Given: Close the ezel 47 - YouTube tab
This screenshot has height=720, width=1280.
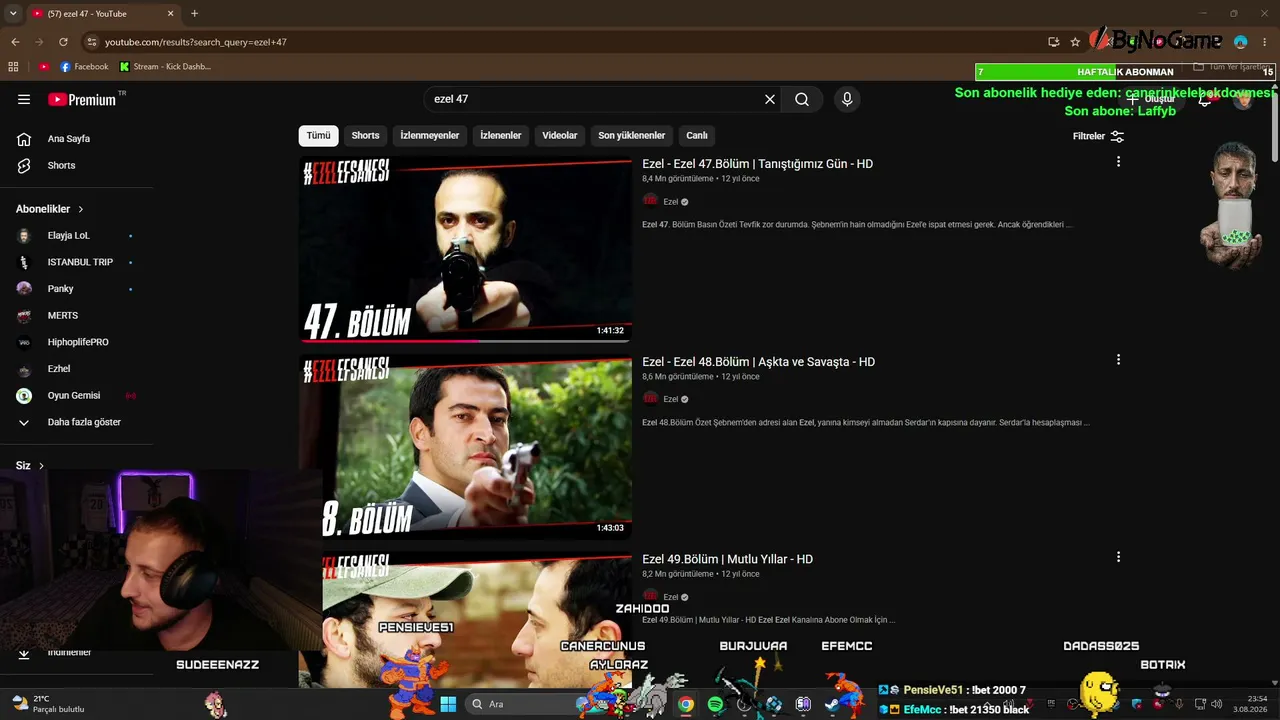Looking at the screenshot, I should [x=171, y=14].
